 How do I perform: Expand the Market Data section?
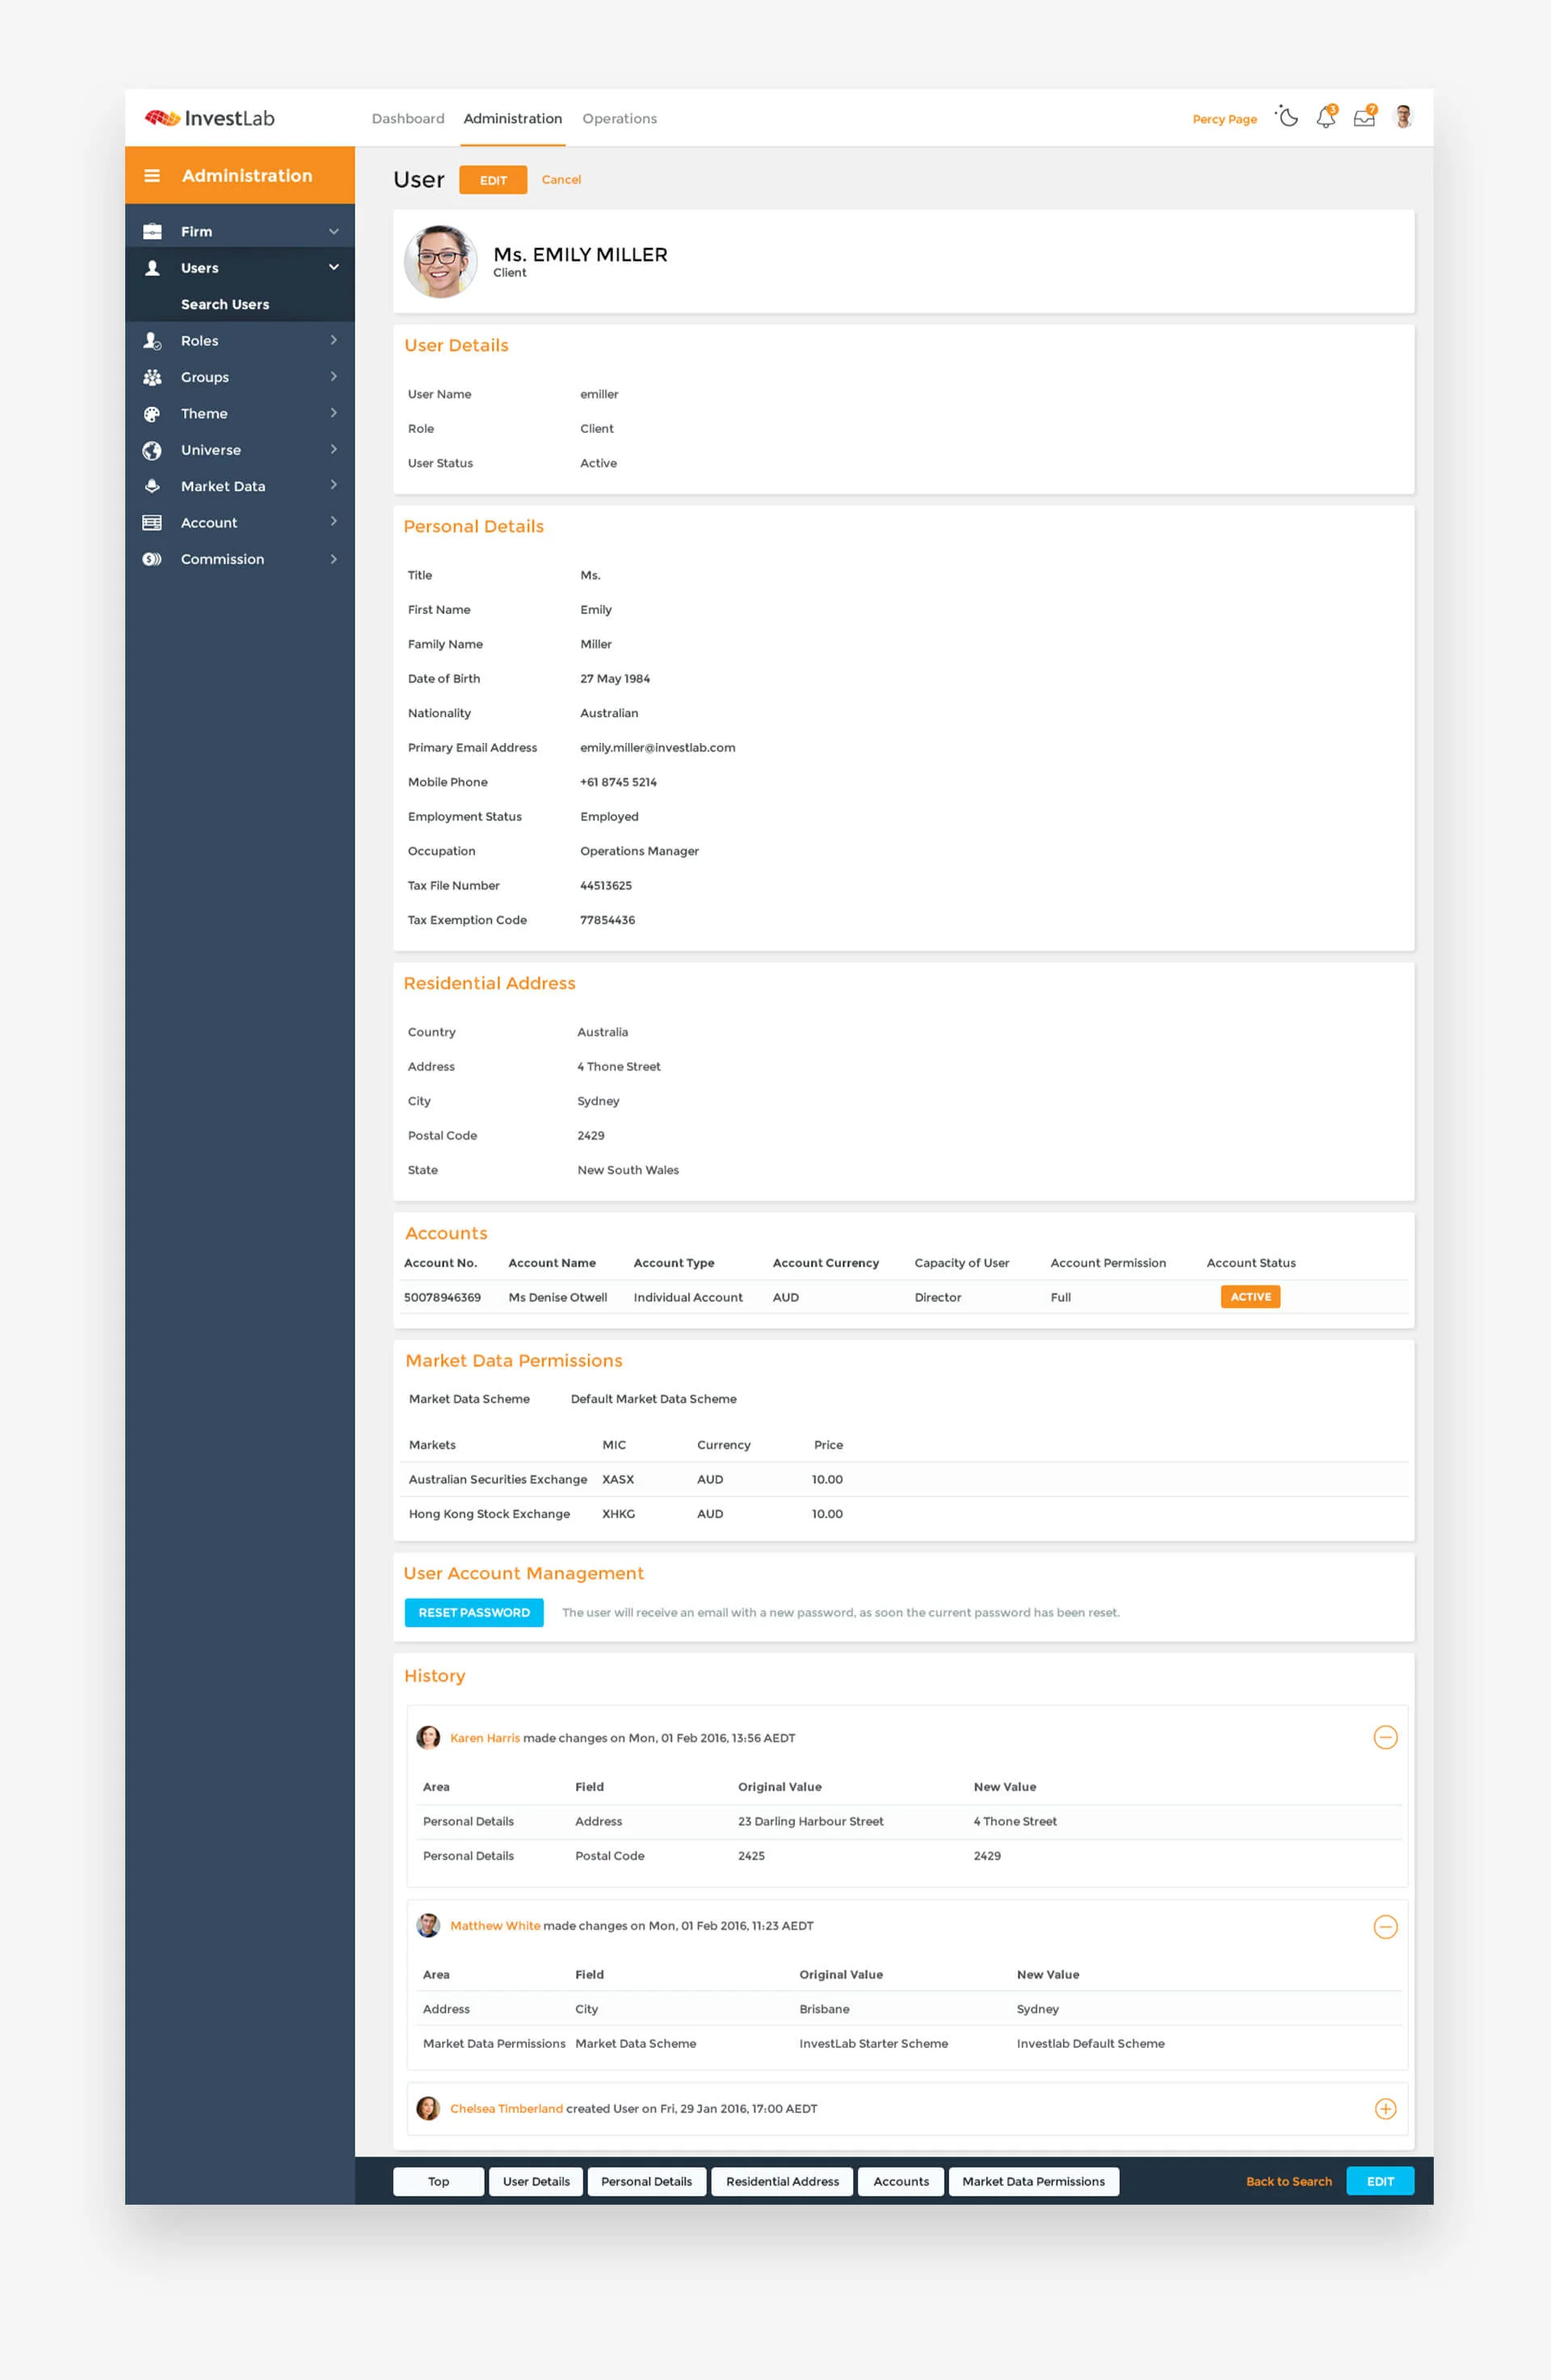coord(334,486)
